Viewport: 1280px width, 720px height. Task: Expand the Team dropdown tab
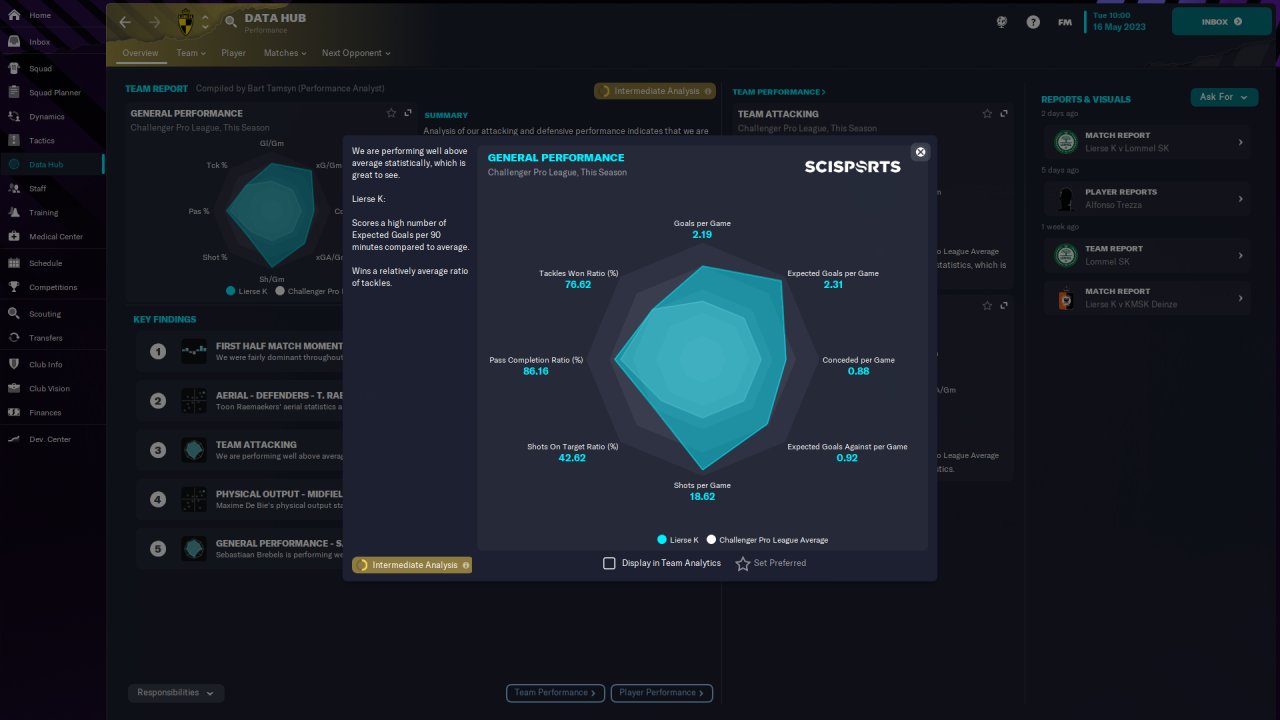pos(190,53)
